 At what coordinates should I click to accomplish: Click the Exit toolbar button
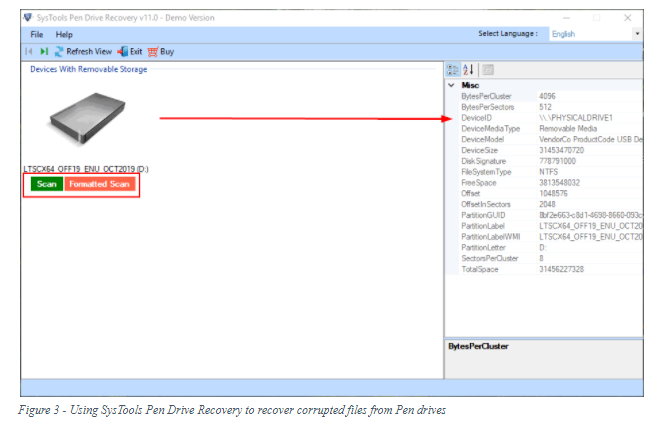click(130, 52)
